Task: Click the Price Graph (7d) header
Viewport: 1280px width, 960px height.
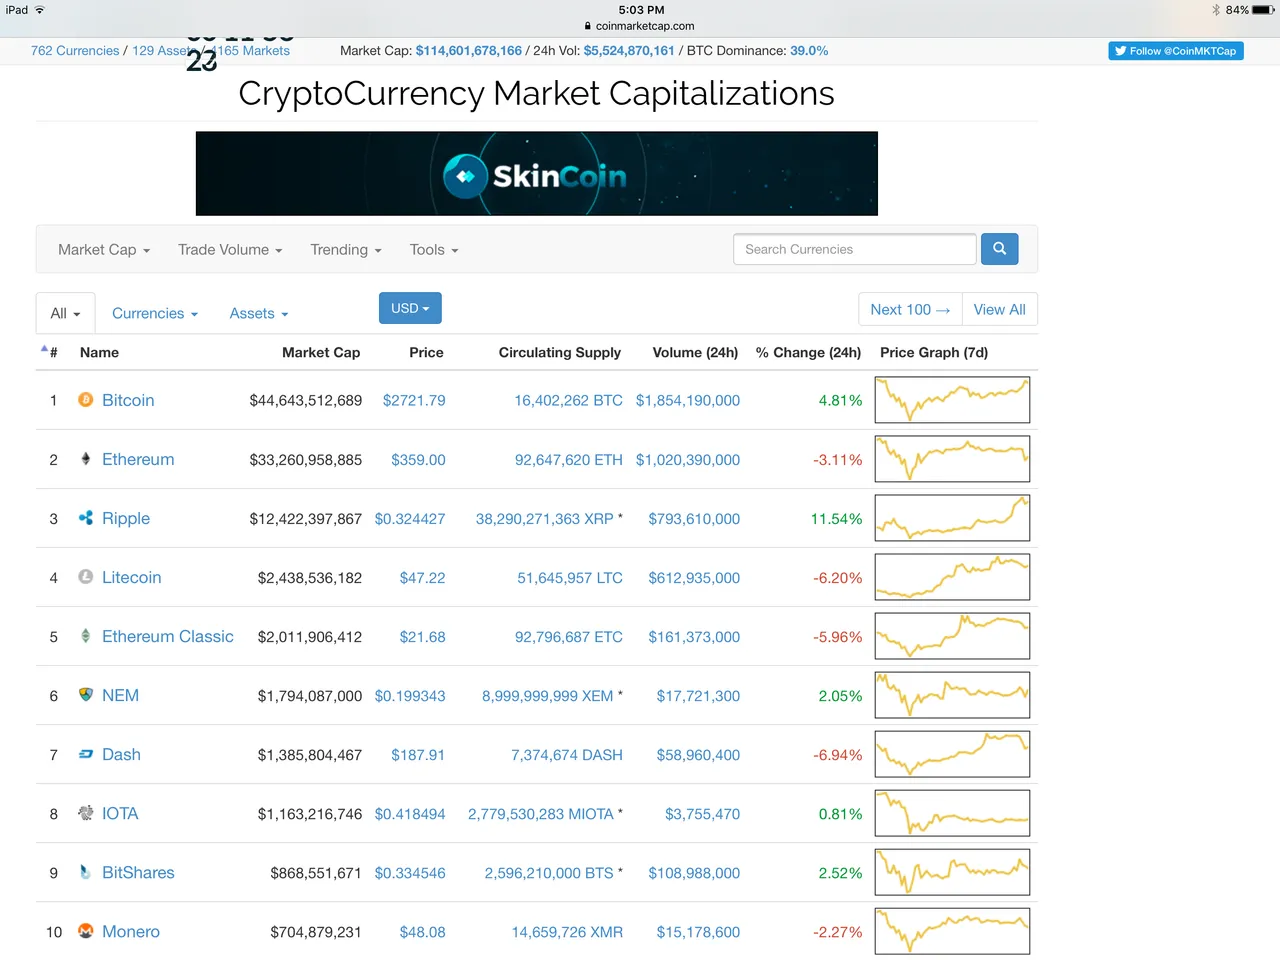Action: [x=934, y=352]
